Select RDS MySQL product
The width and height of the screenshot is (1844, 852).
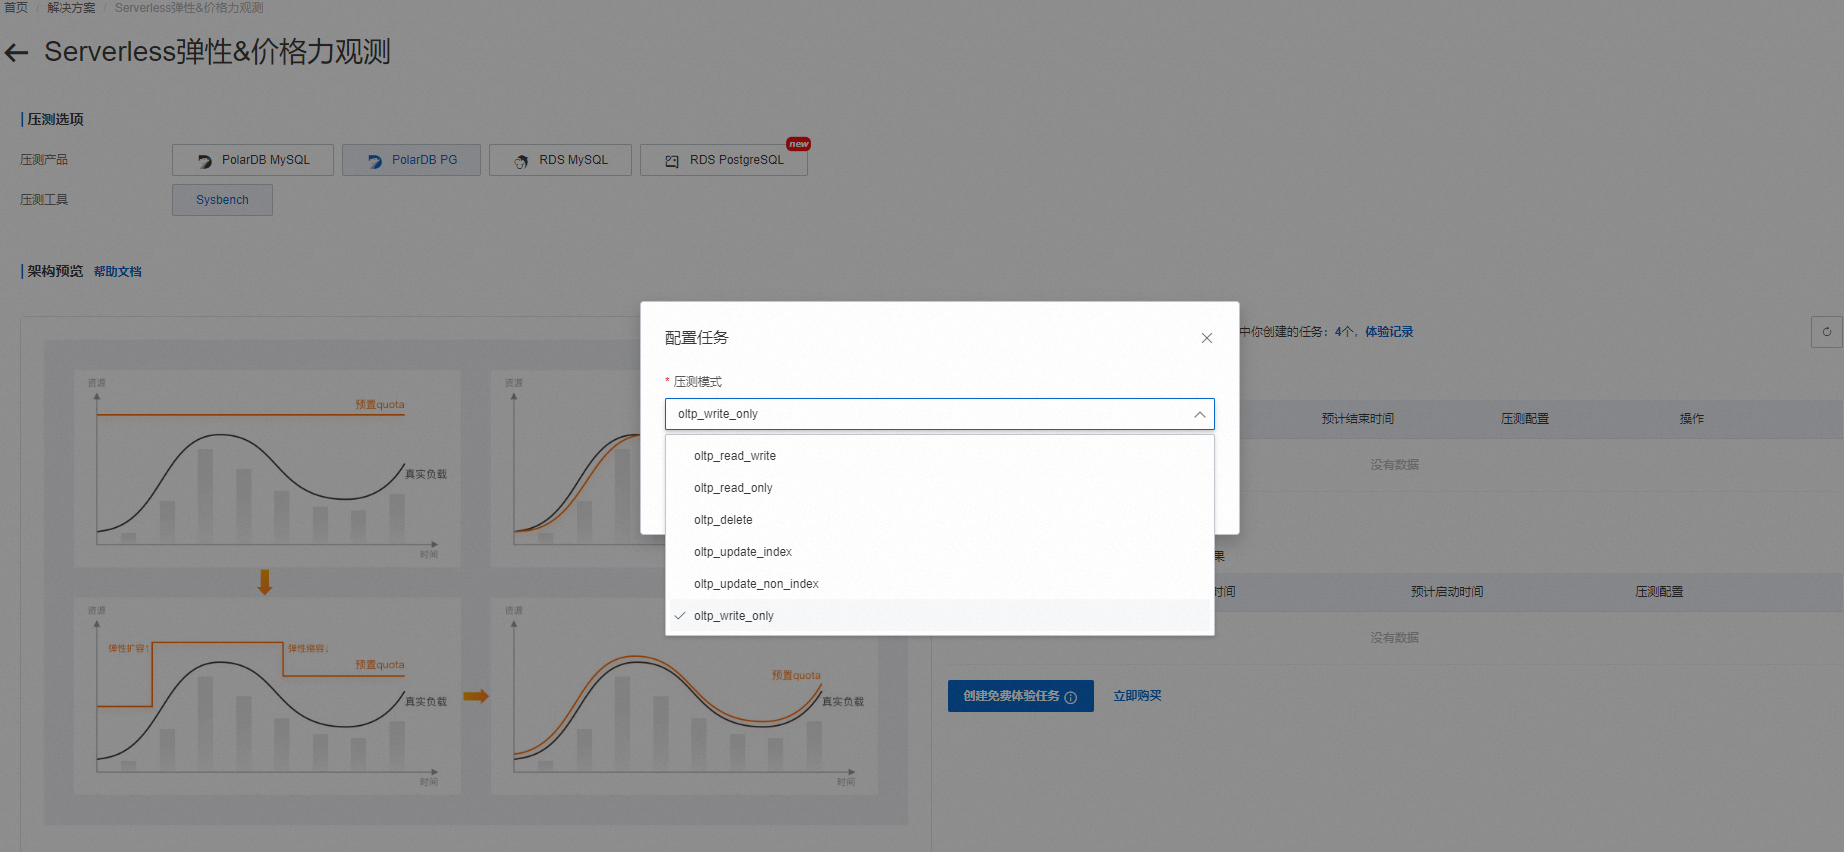click(x=560, y=160)
